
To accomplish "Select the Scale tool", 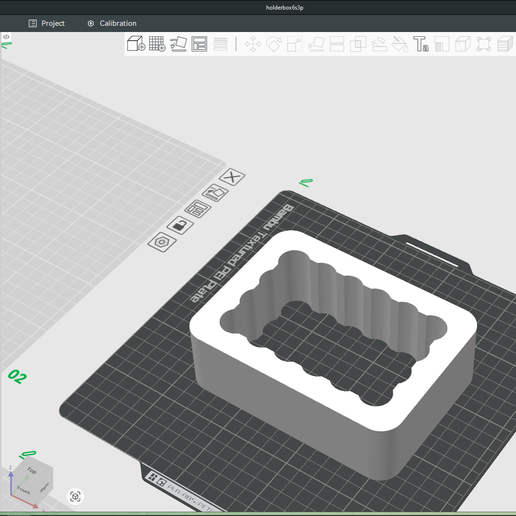I will click(295, 44).
